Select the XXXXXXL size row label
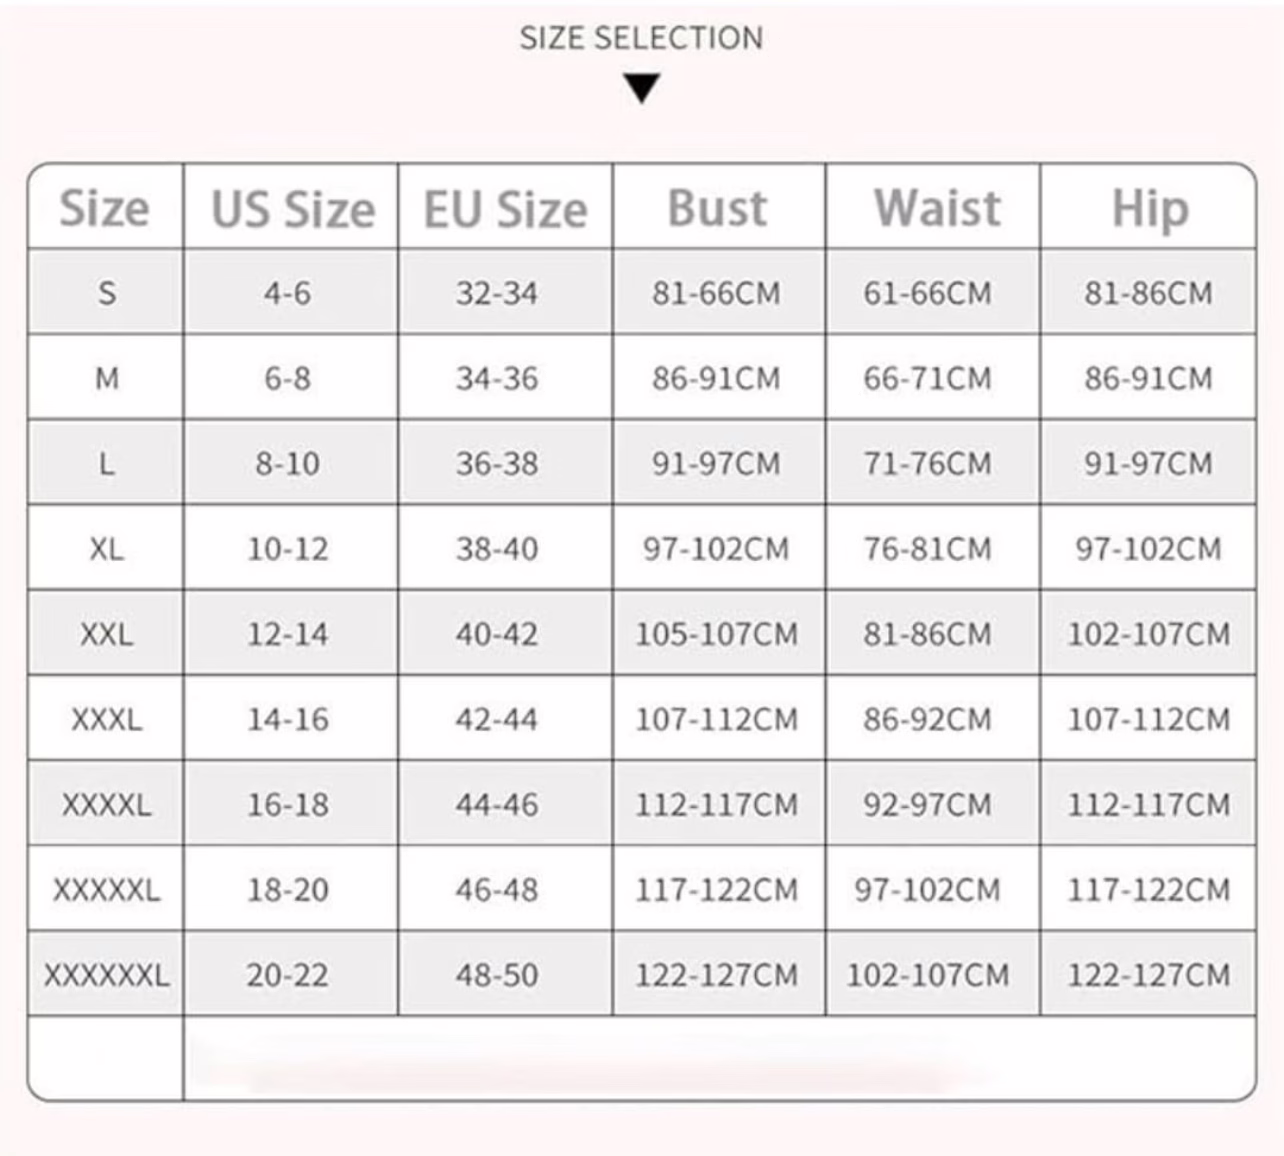The height and width of the screenshot is (1156, 1284). [x=107, y=975]
